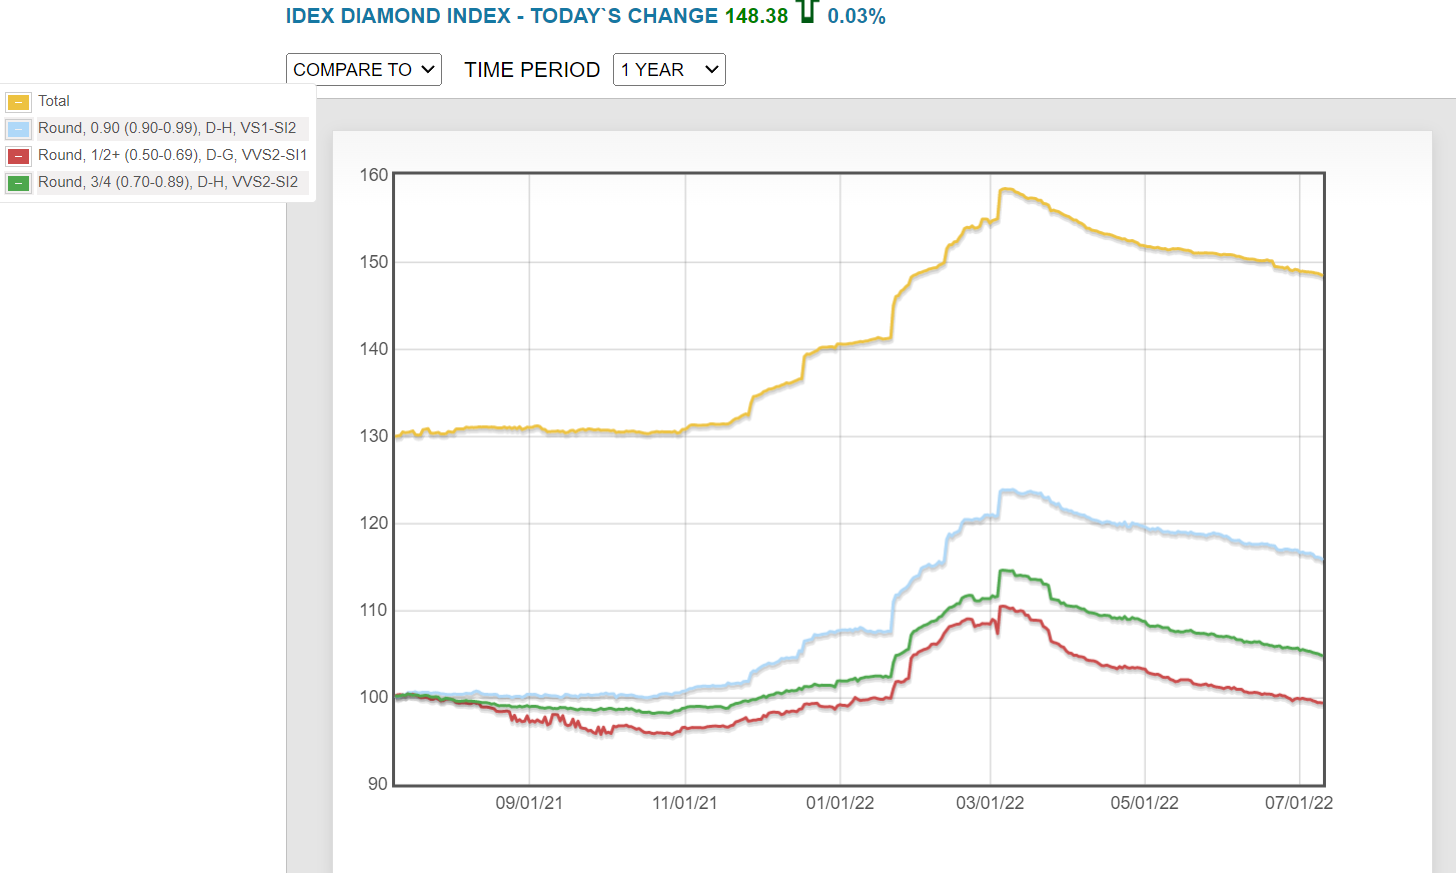
Task: Click the 0.03% change value
Action: (x=856, y=16)
